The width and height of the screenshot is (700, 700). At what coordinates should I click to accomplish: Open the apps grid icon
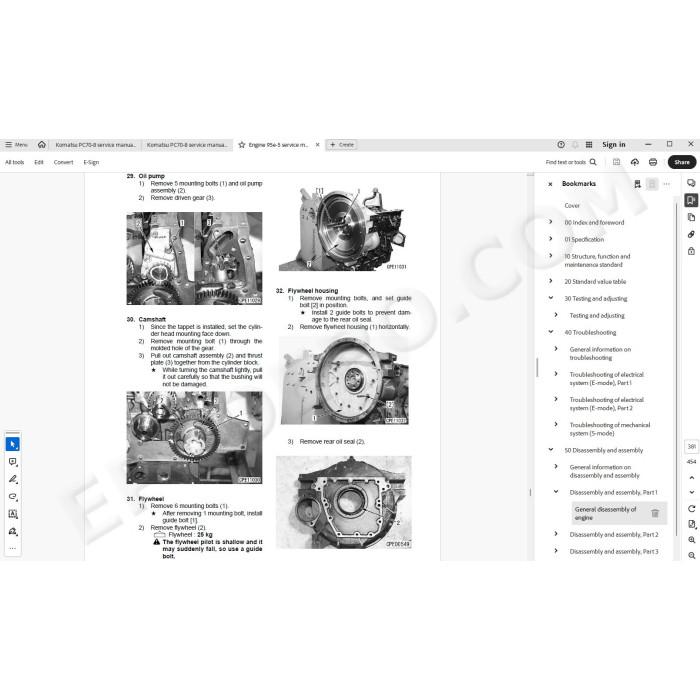click(589, 144)
